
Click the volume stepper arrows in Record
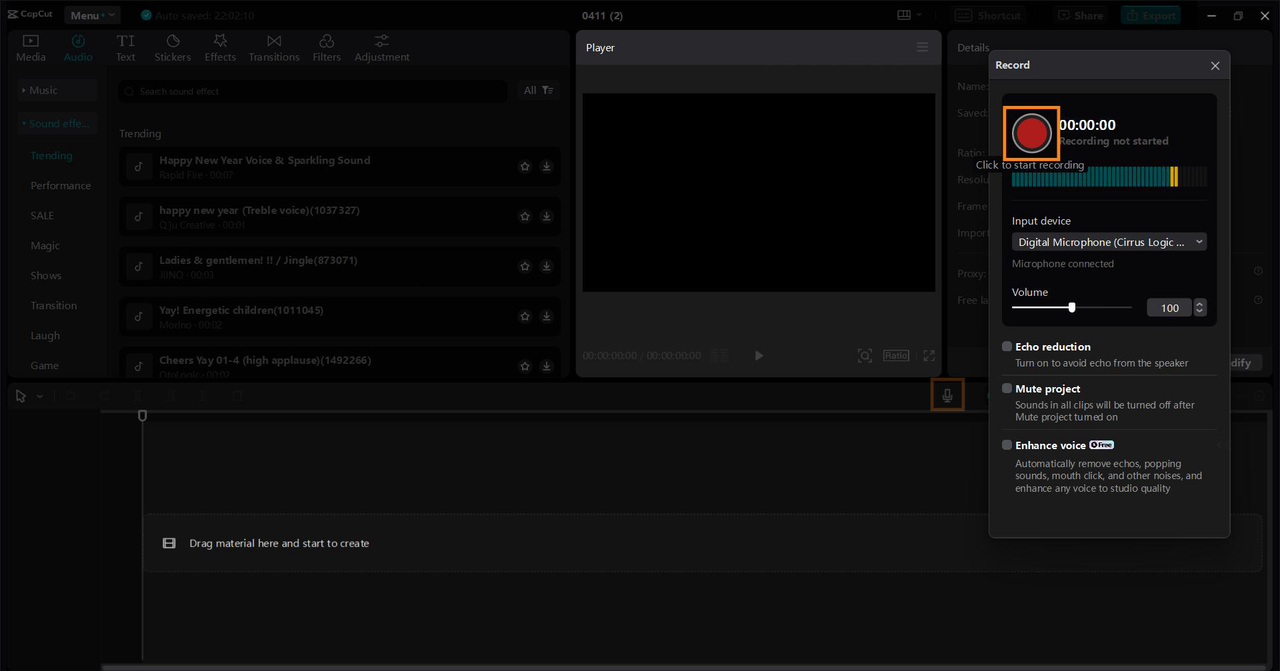[1200, 308]
